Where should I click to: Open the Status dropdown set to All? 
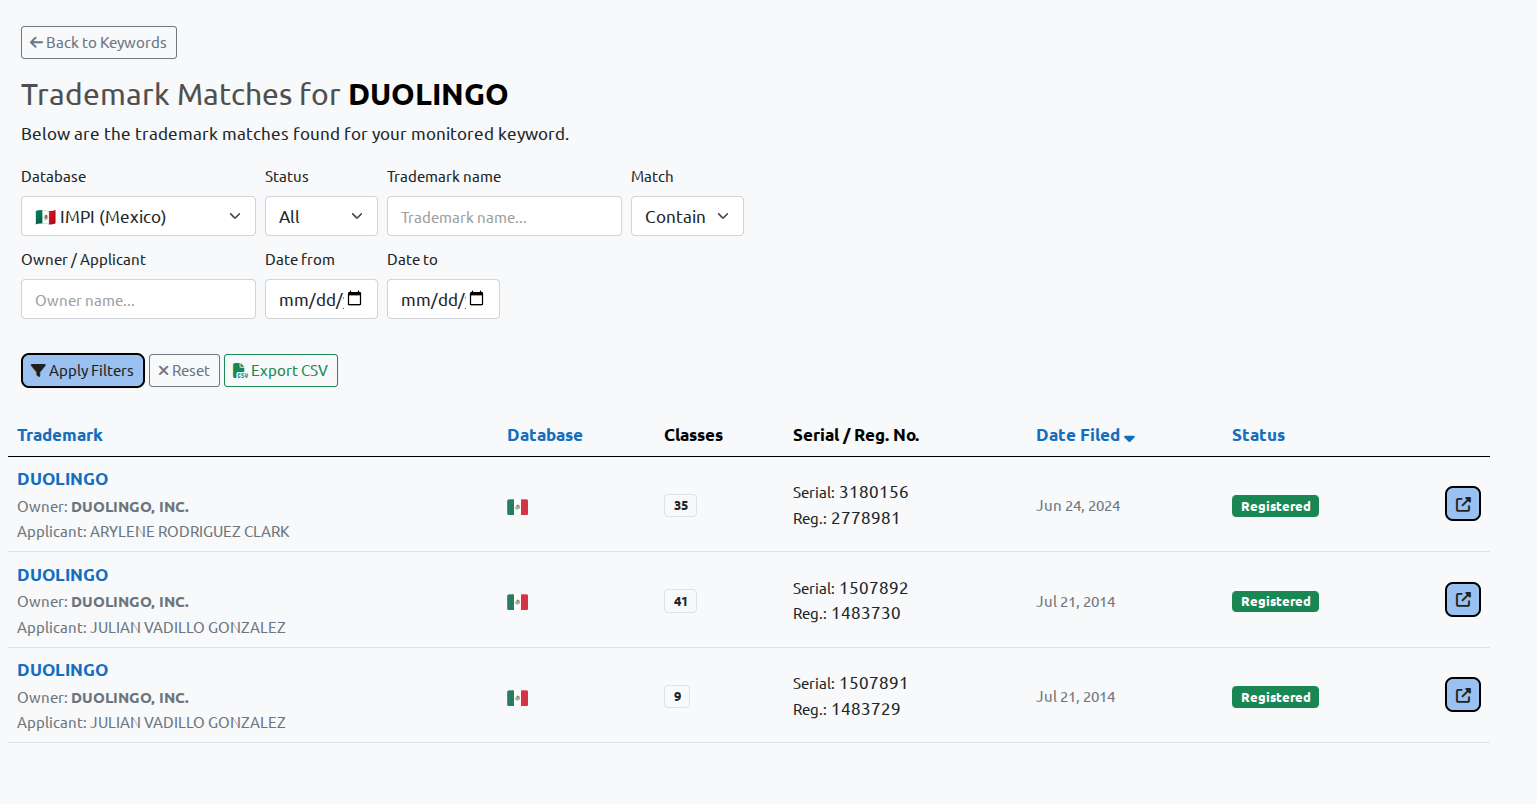[x=320, y=217]
